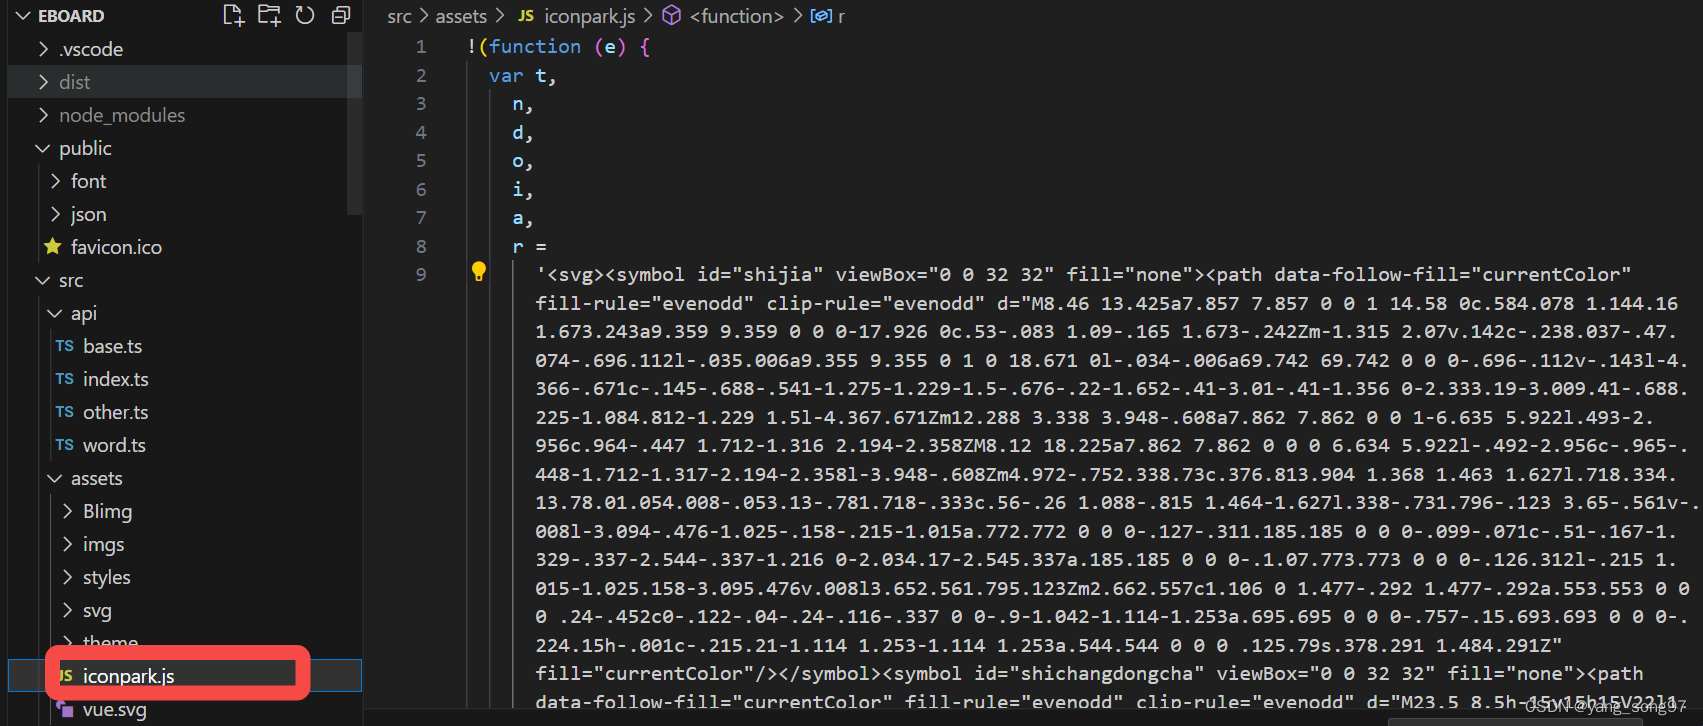Click variable 'i,' on line 6
The height and width of the screenshot is (726, 1703).
(x=523, y=190)
